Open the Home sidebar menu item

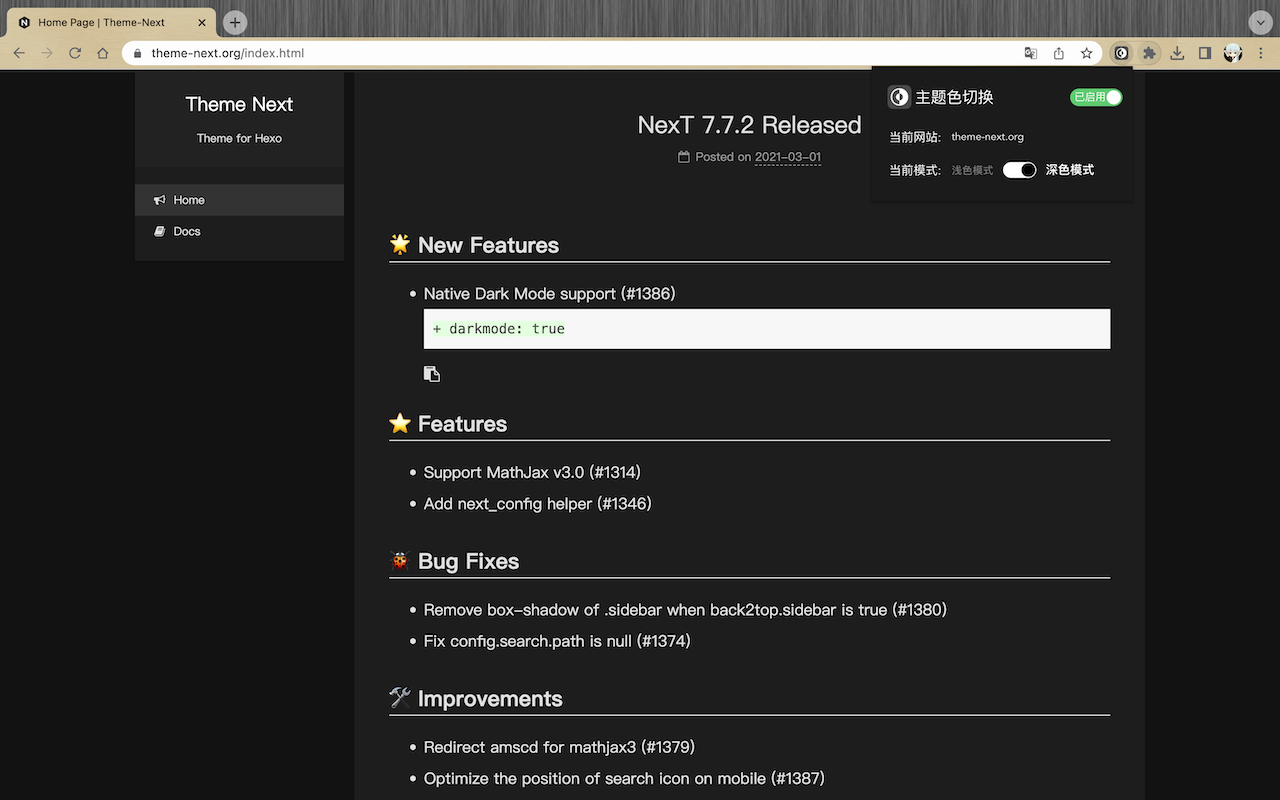(239, 200)
